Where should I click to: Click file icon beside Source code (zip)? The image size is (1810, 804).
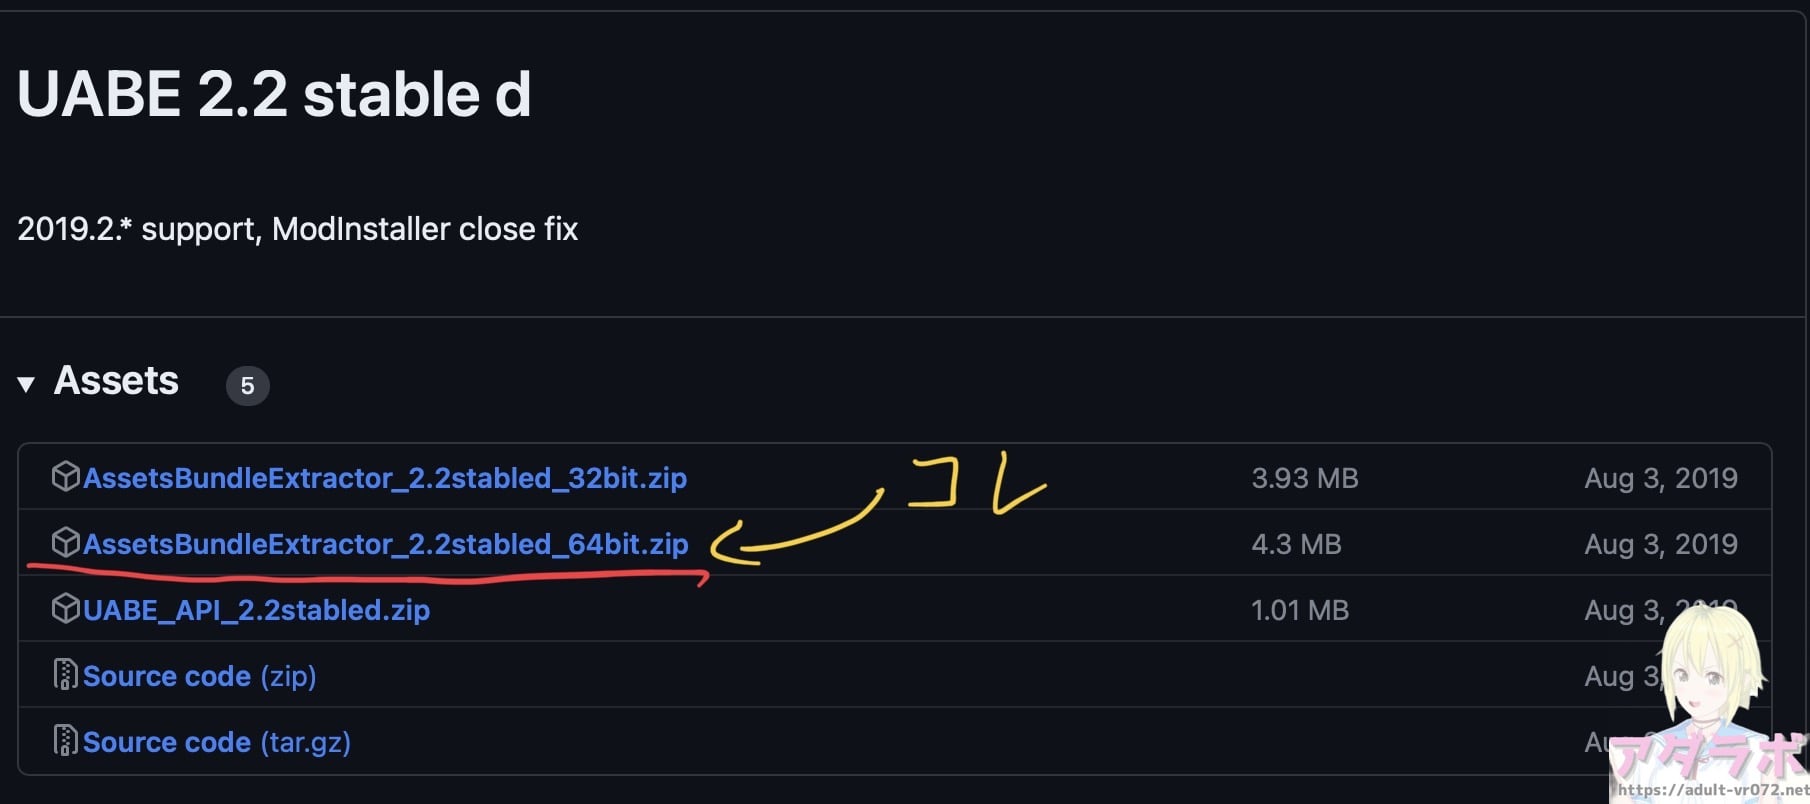(65, 675)
